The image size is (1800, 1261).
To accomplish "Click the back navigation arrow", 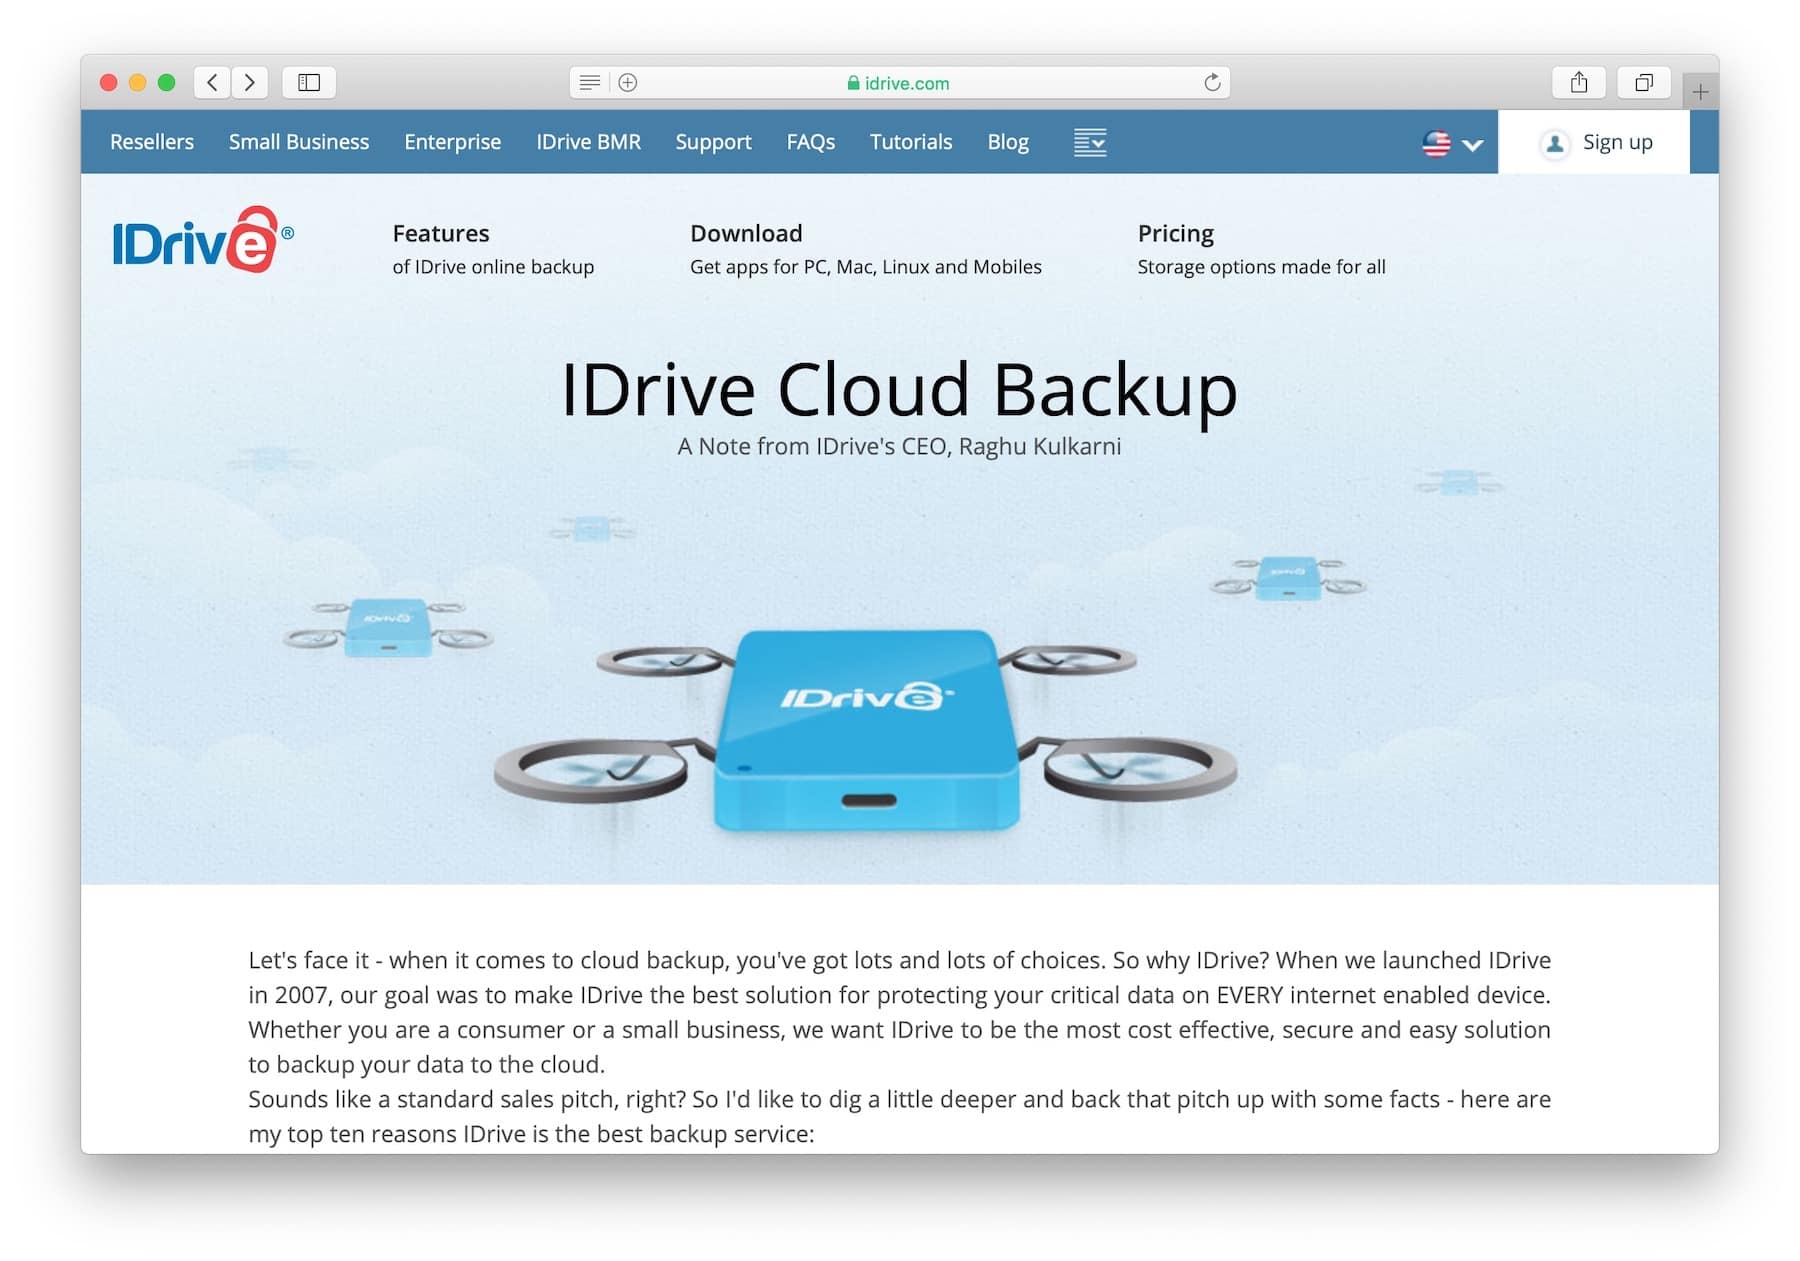I will pyautogui.click(x=211, y=82).
